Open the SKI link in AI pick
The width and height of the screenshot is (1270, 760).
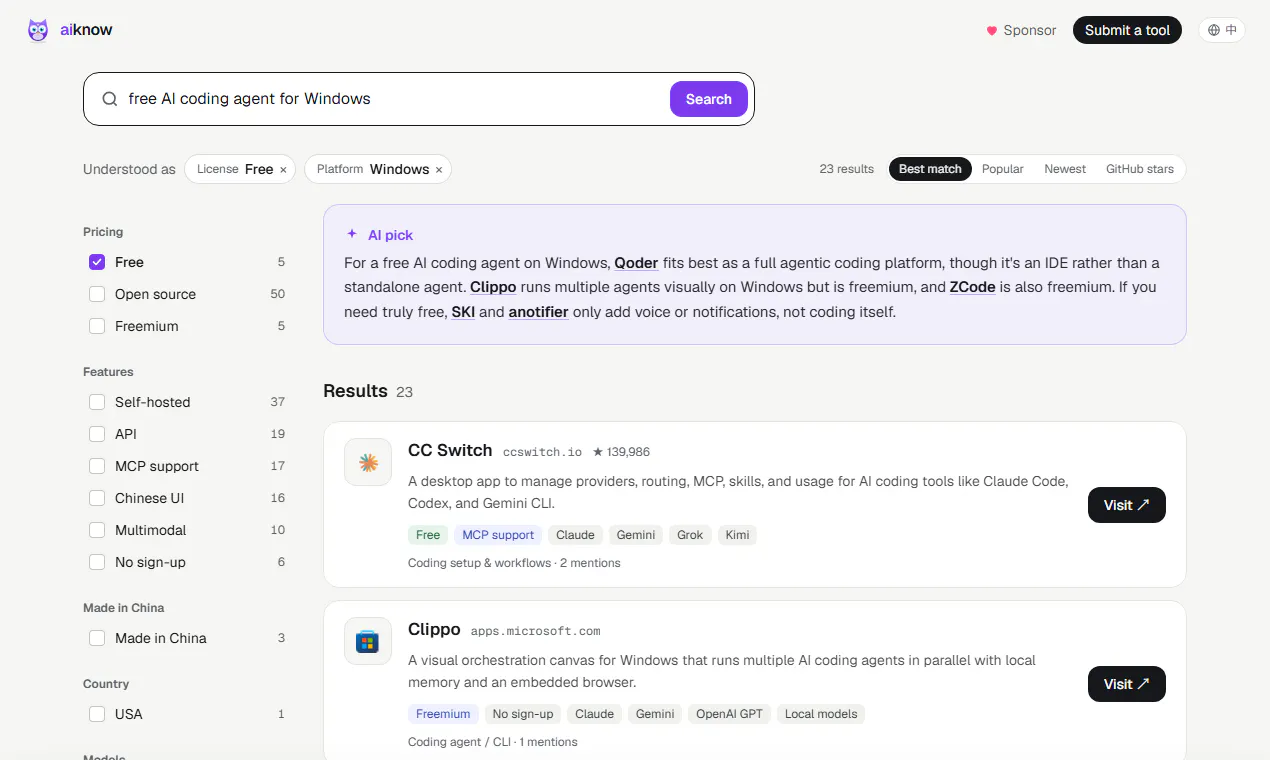click(463, 312)
